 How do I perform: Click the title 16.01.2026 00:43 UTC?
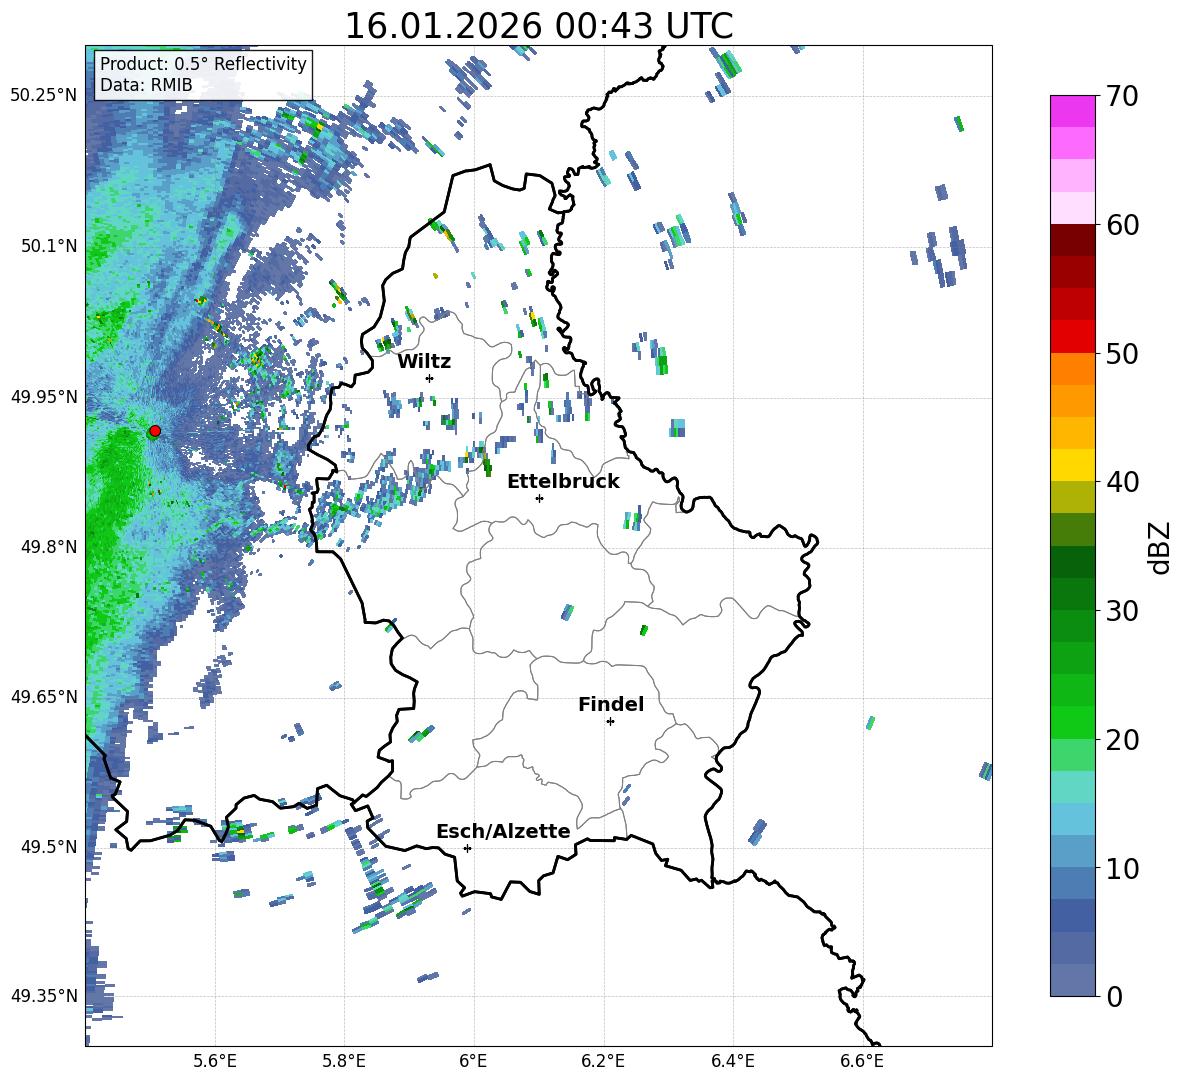539,26
